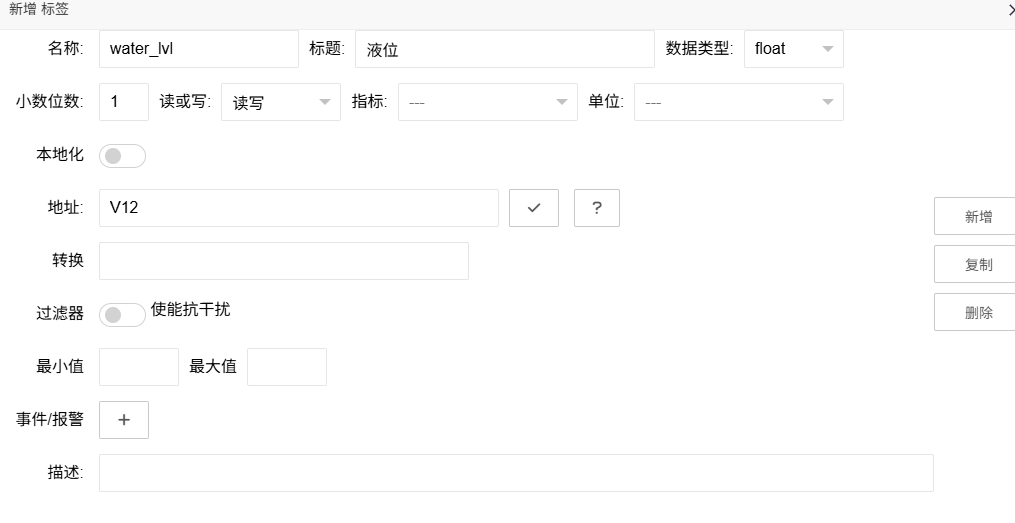
Task: Click the 新增 标签 dialog title
Action: click(39, 10)
